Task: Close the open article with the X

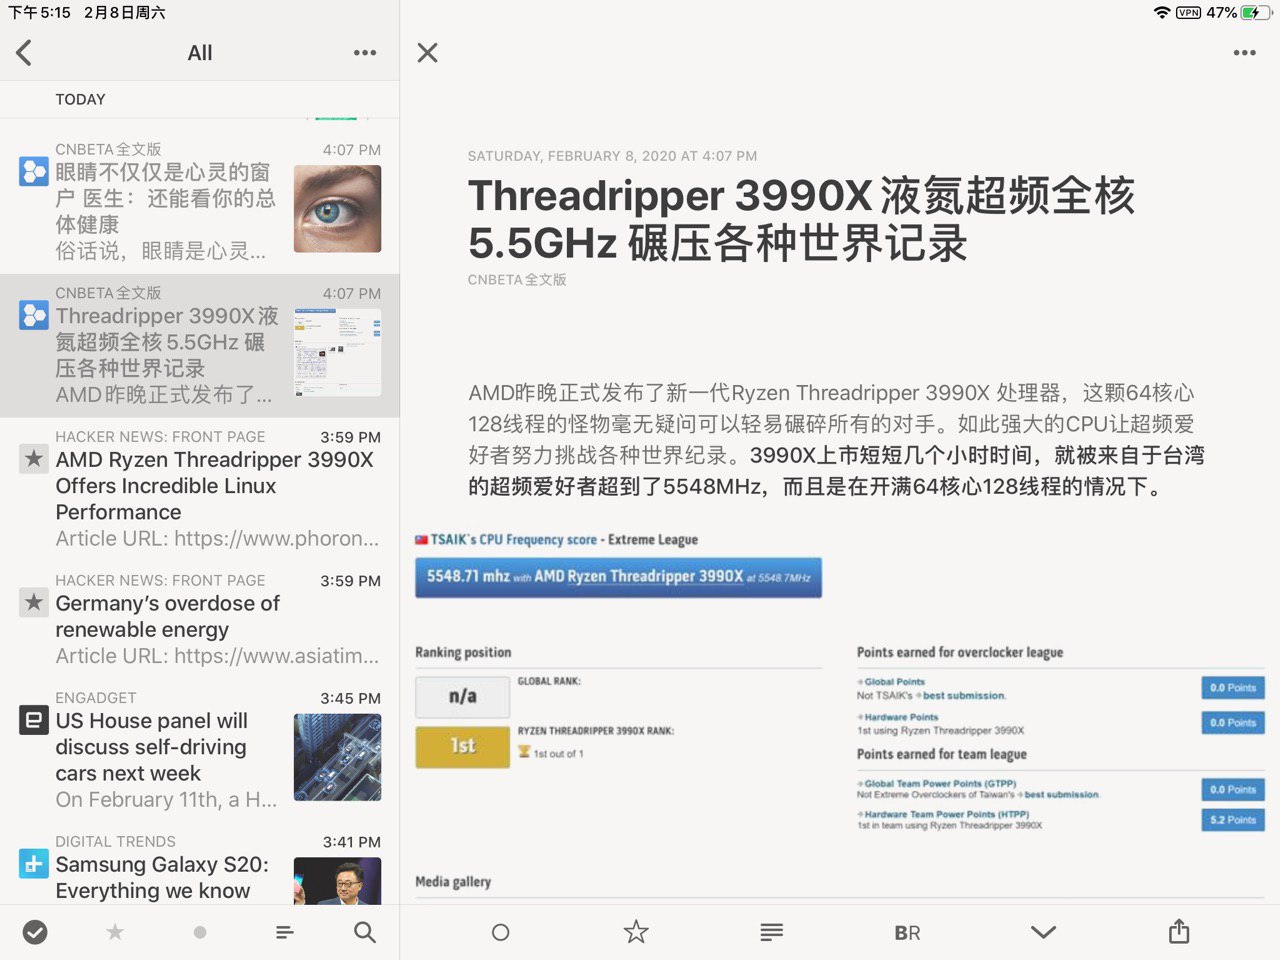Action: point(427,53)
